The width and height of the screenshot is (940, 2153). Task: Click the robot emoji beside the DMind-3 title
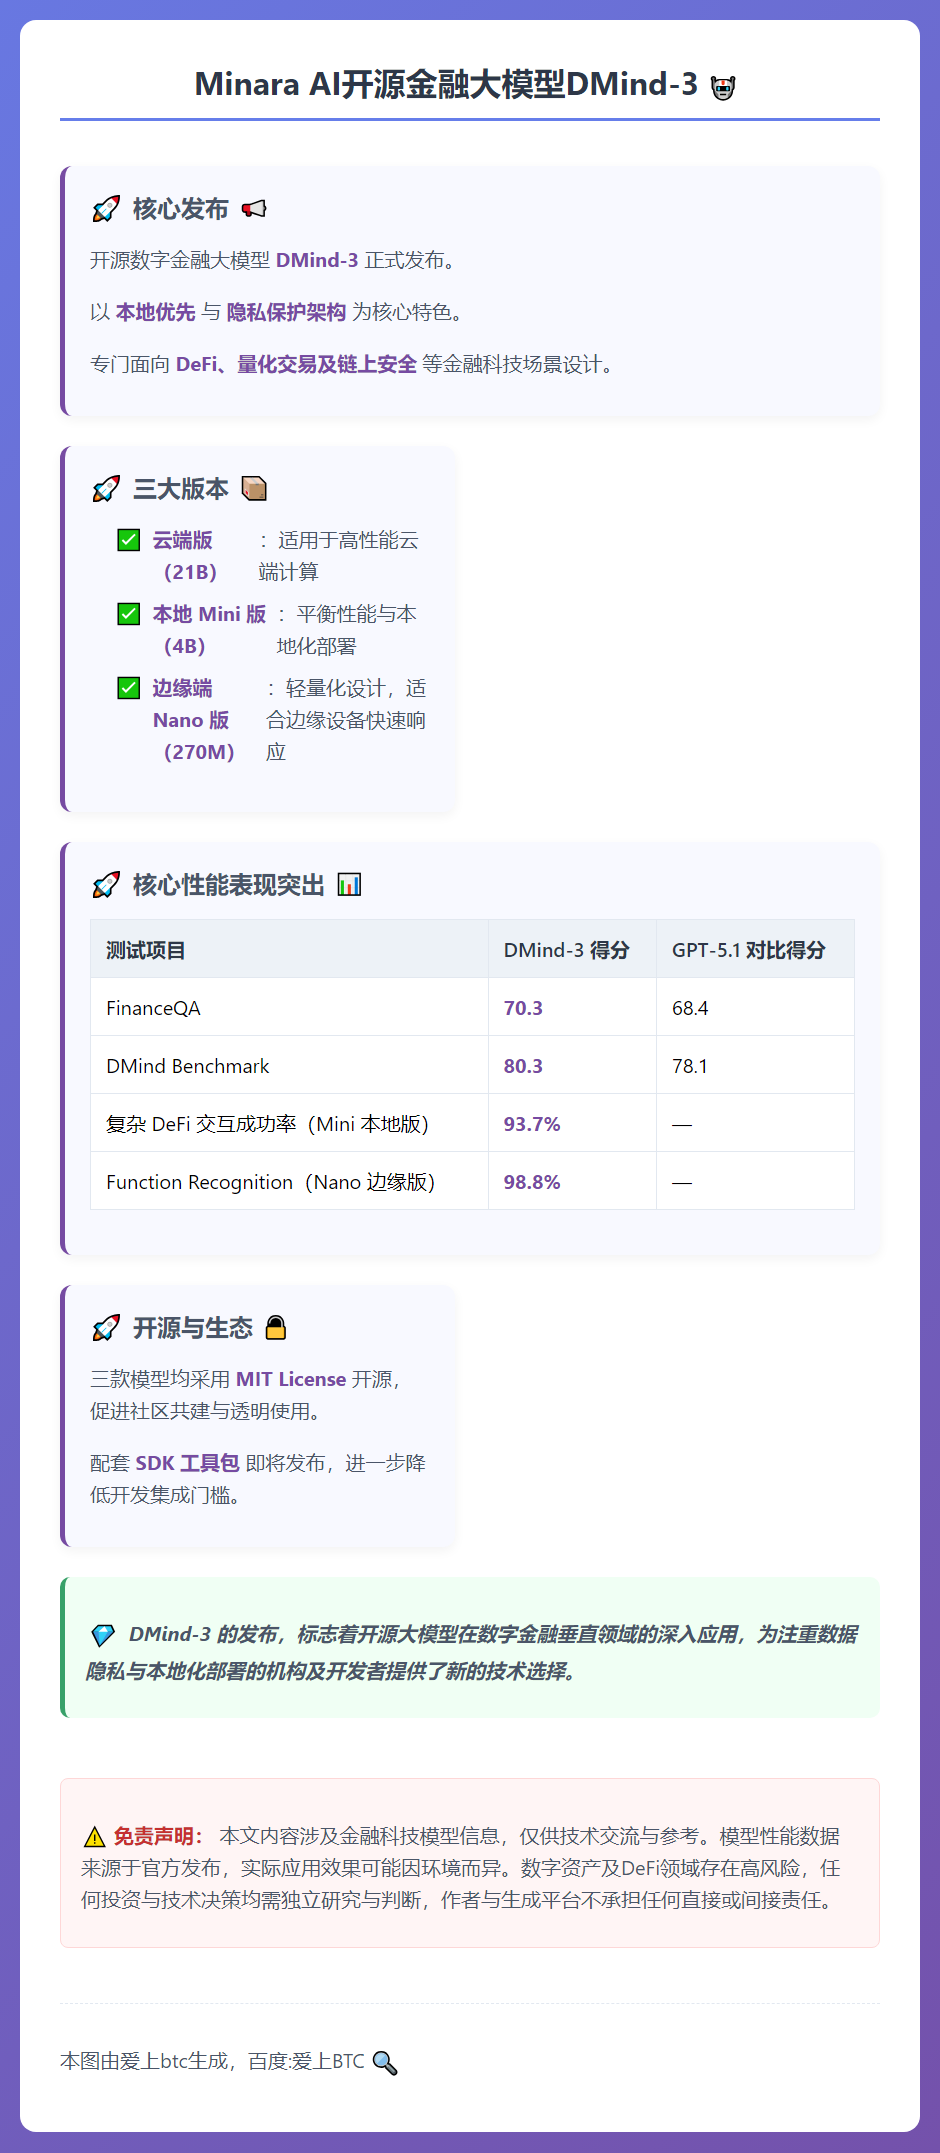click(723, 87)
